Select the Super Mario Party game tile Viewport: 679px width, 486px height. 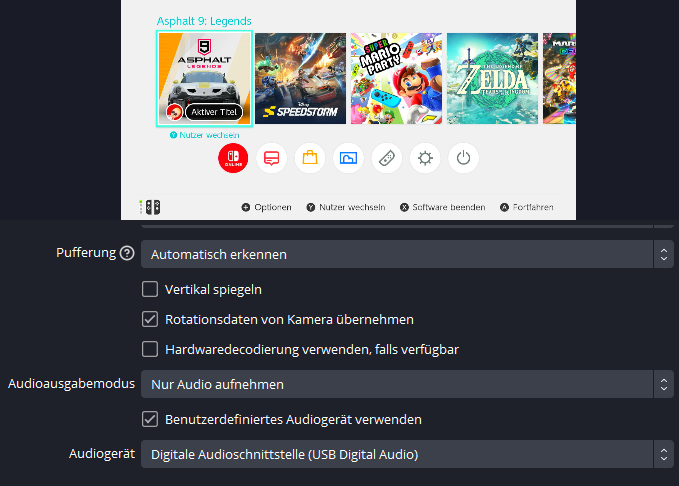click(396, 78)
